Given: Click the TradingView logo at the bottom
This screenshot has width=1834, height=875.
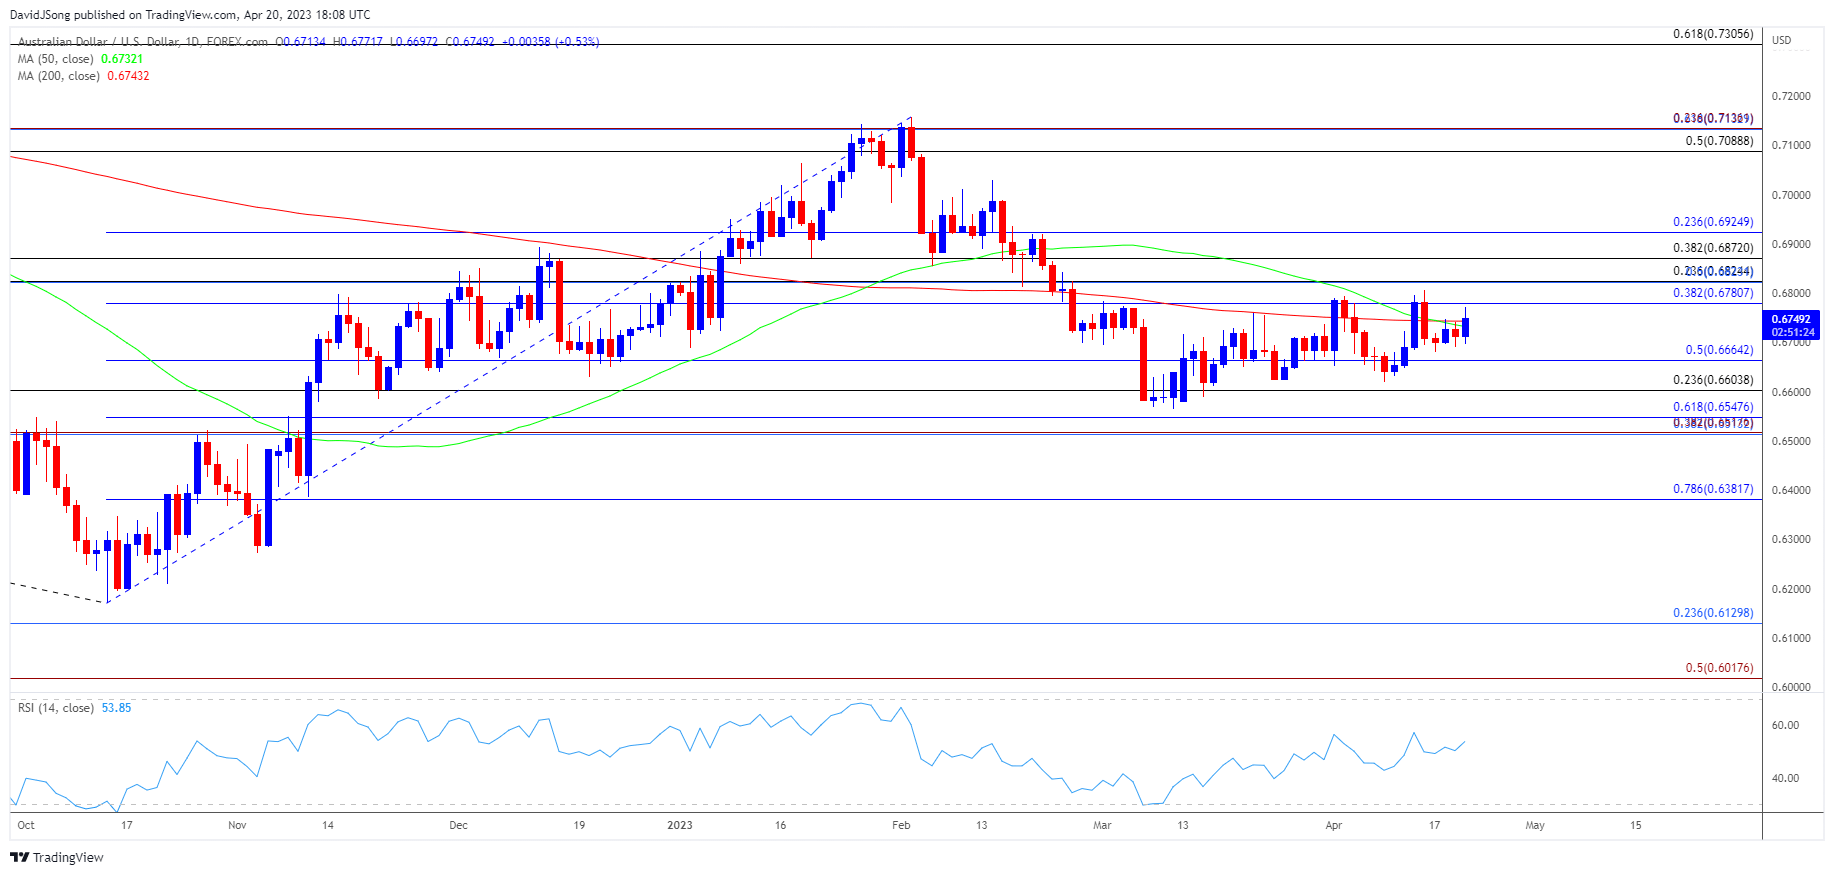Looking at the screenshot, I should (x=57, y=857).
